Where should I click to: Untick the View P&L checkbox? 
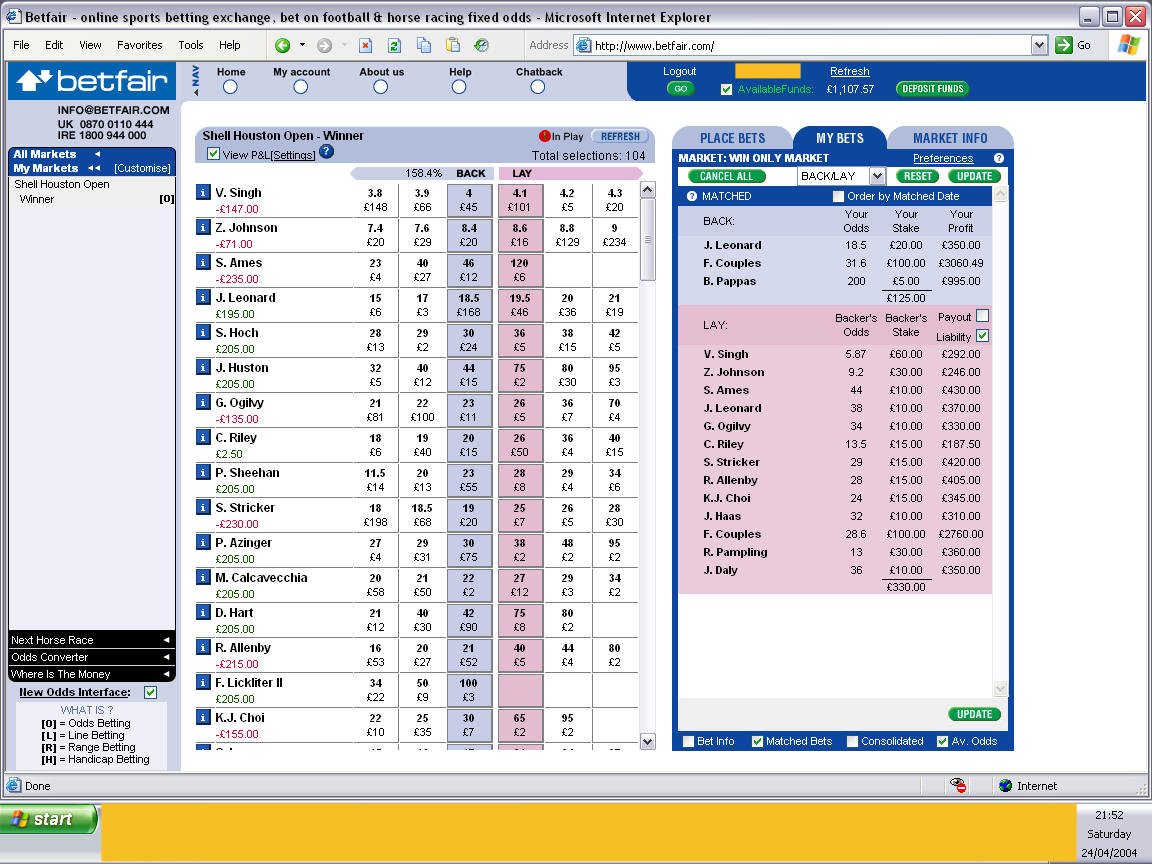(x=213, y=154)
